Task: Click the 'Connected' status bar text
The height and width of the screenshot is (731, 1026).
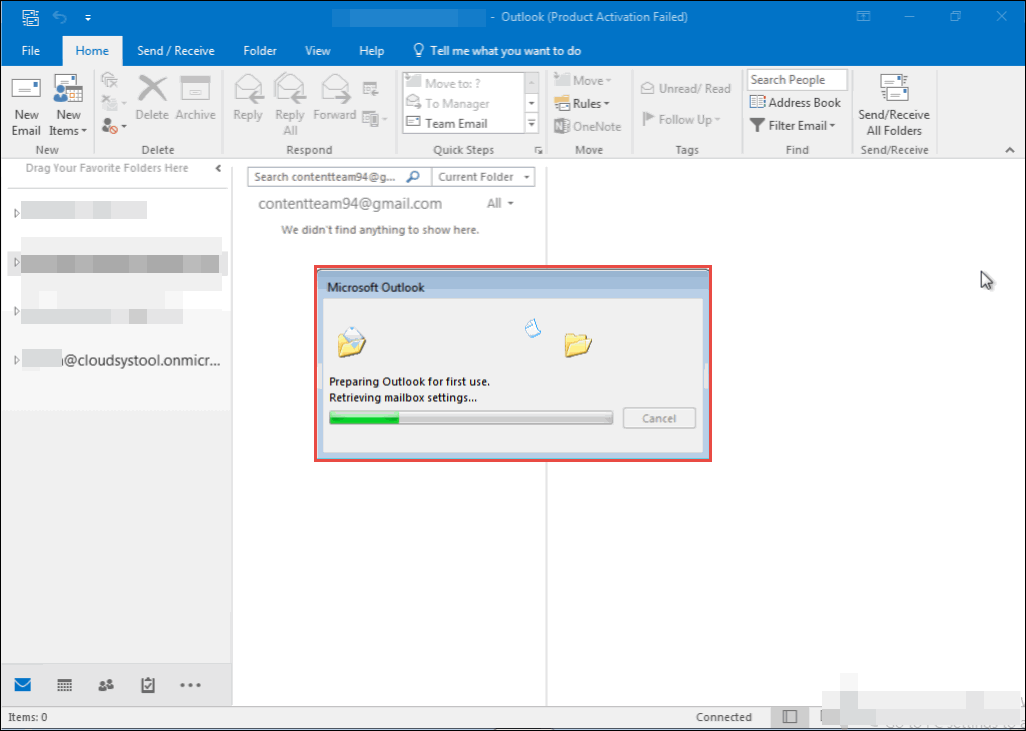Action: (x=724, y=717)
